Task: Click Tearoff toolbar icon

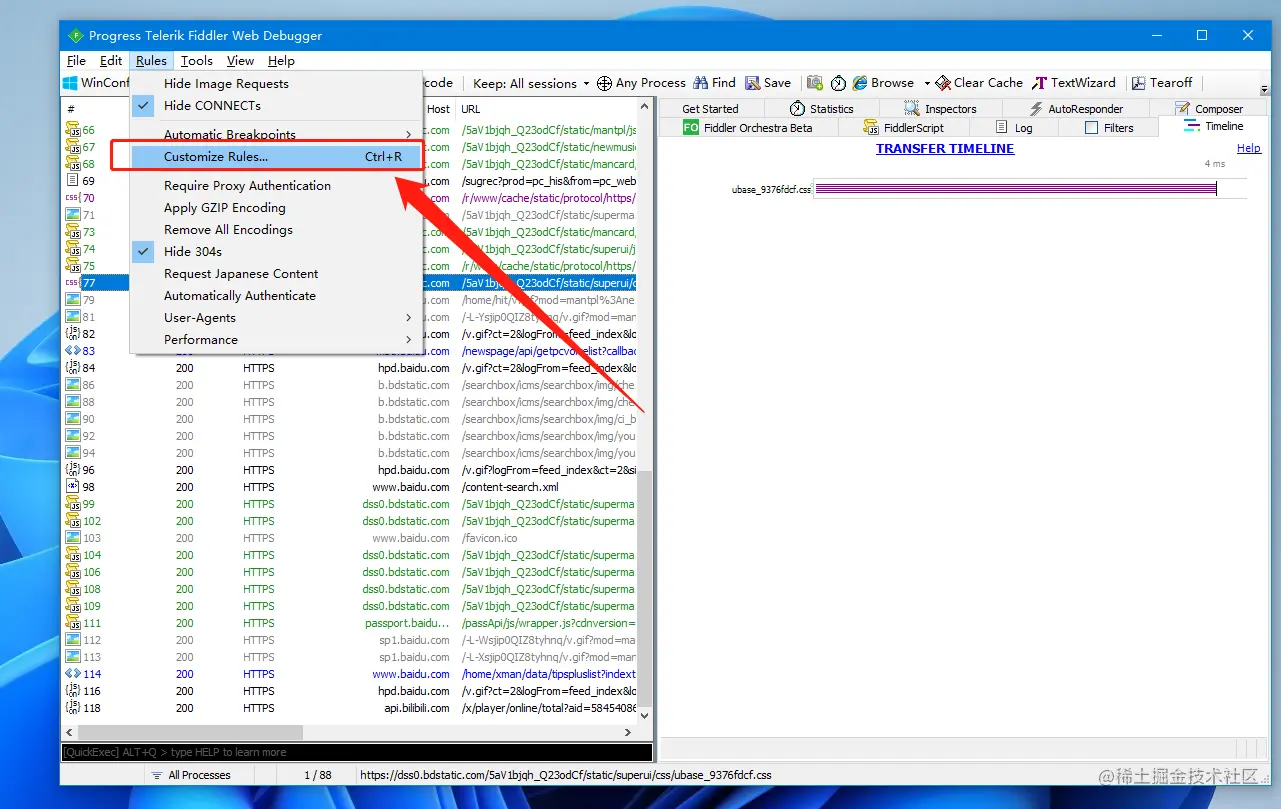Action: [1138, 83]
